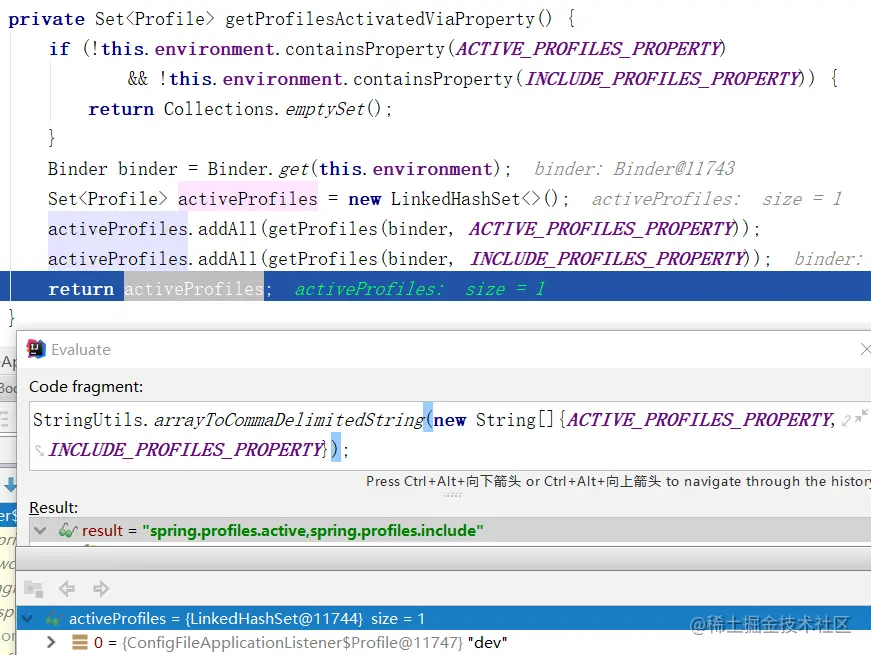Click the back arrow in lower toolbar

coord(67,588)
